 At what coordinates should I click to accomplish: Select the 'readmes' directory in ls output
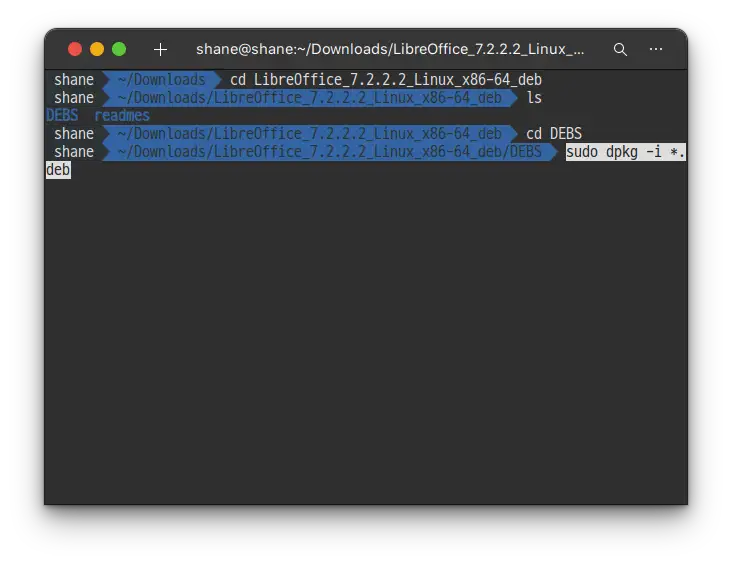point(122,115)
